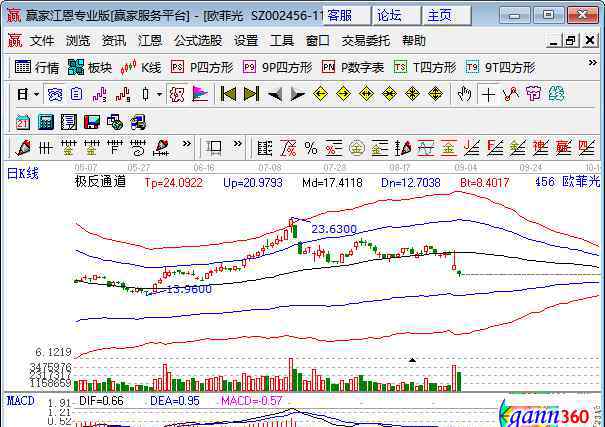Click the wave line with red bars icon
605x427 pixels.
click(x=426, y=148)
